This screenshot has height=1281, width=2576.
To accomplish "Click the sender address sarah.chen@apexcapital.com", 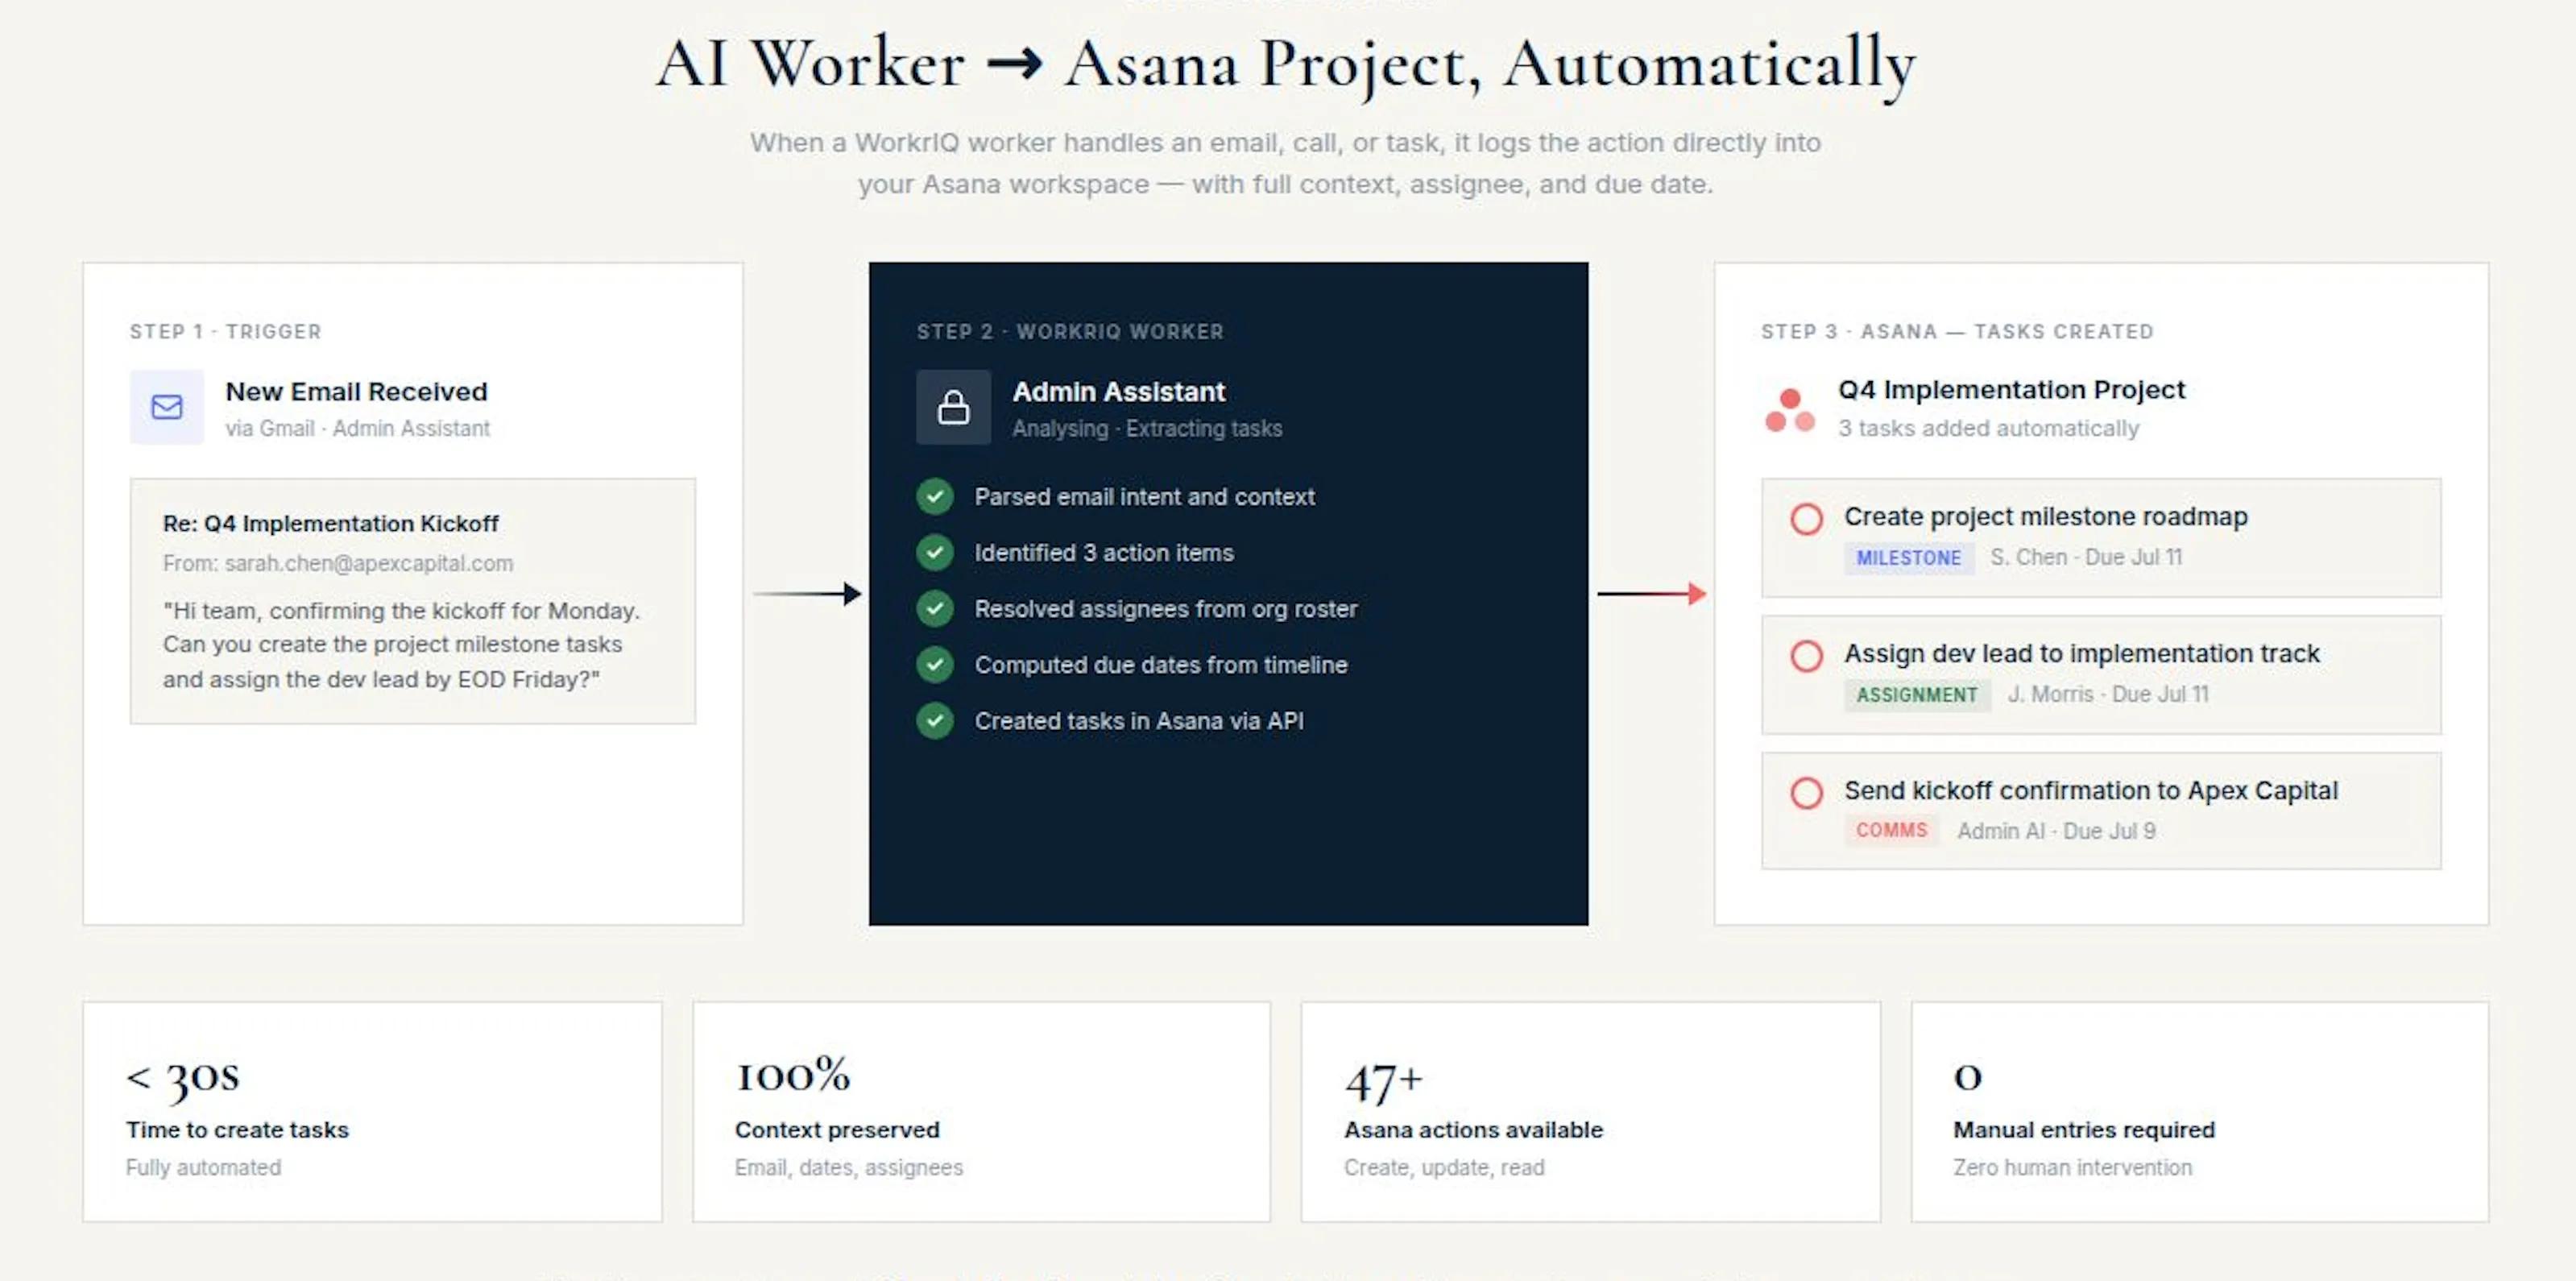I will 369,564.
